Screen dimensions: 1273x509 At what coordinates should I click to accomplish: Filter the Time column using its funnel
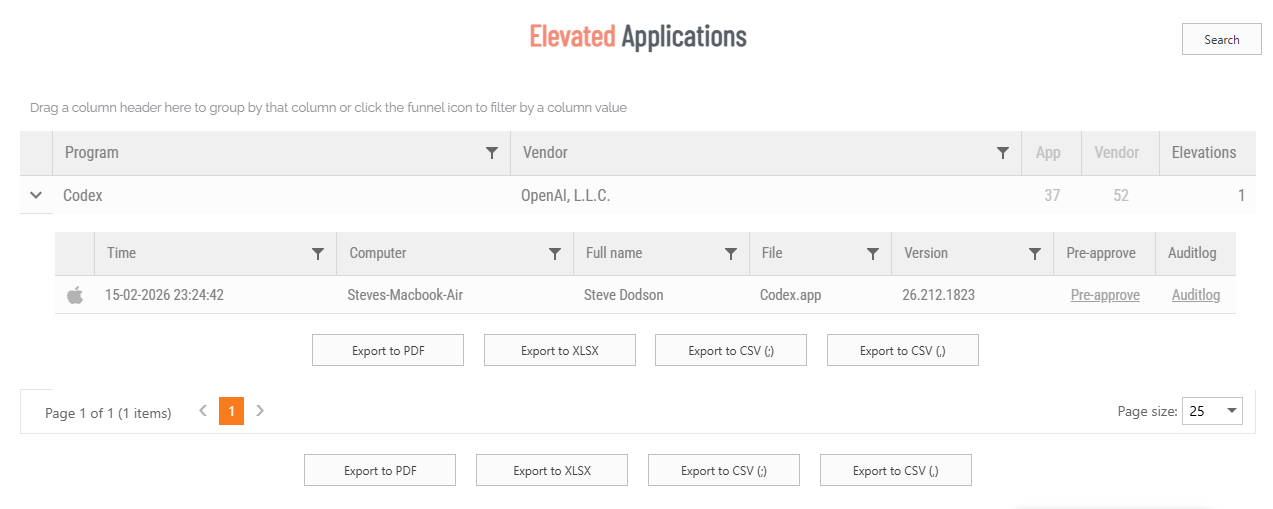(x=318, y=254)
